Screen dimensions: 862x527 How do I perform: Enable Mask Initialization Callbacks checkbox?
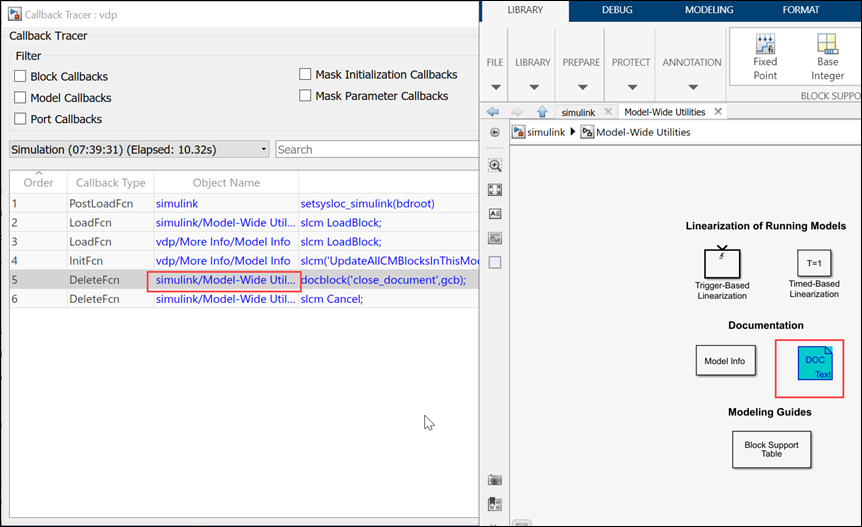point(305,74)
